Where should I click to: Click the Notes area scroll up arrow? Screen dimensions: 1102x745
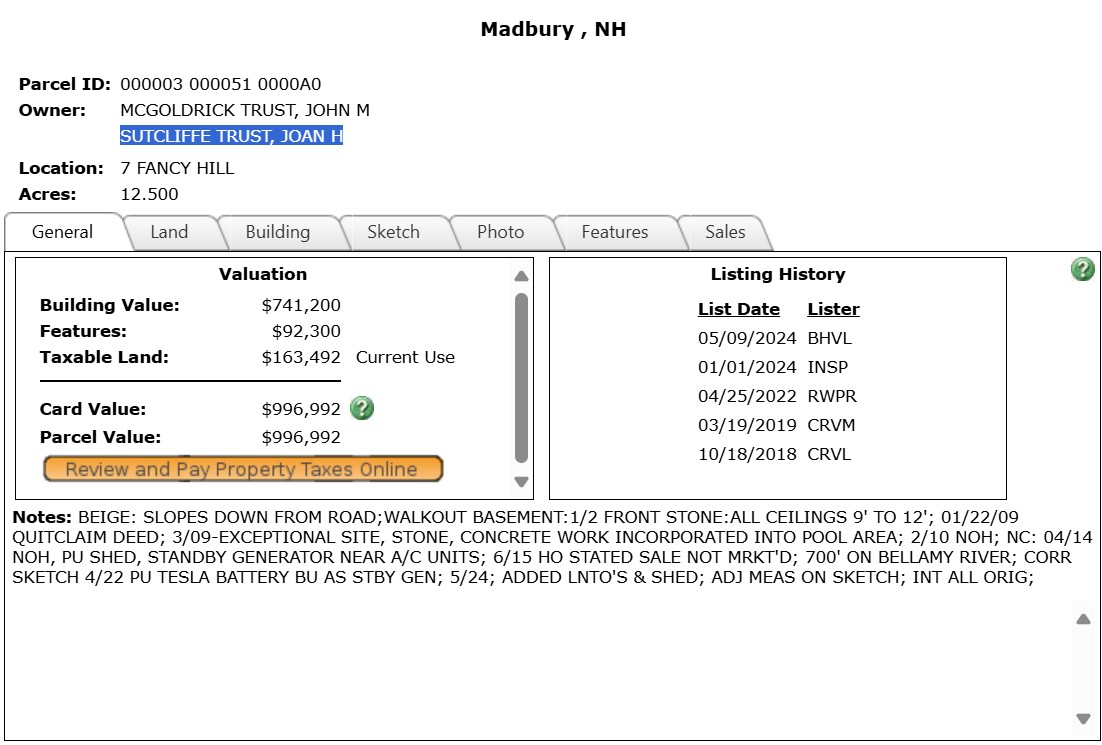point(1082,619)
